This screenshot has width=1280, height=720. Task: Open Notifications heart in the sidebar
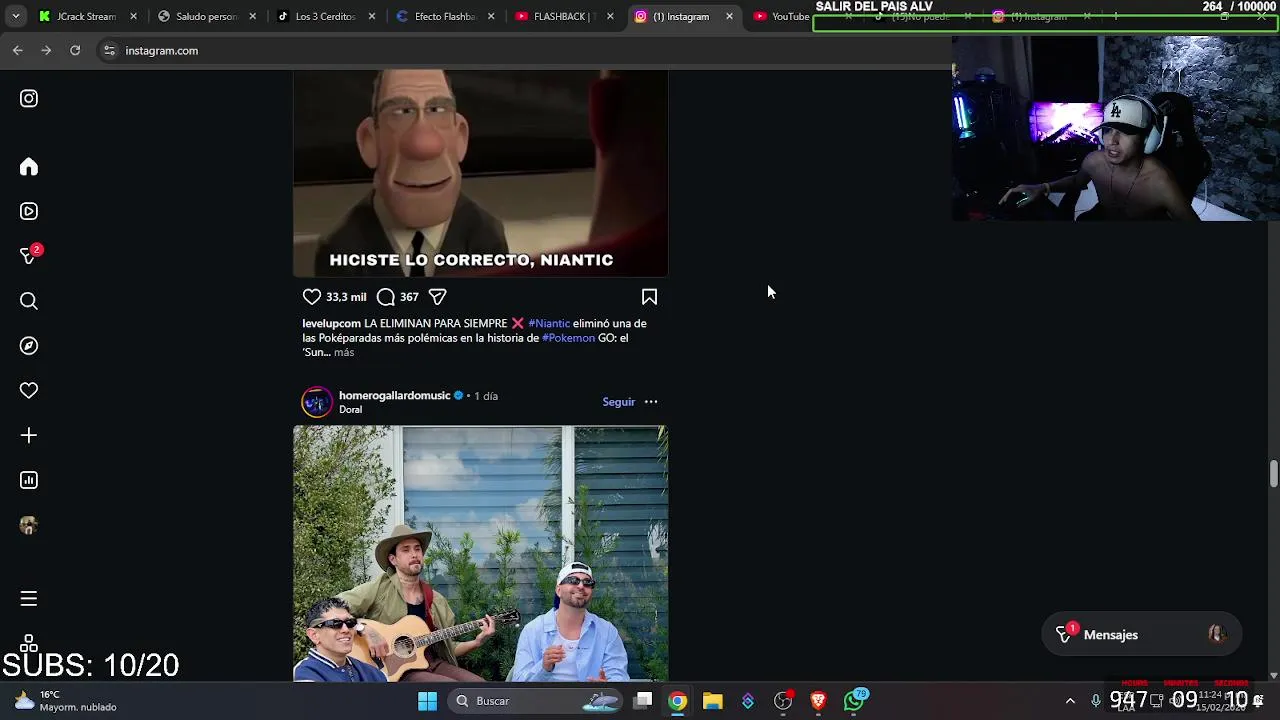tap(29, 391)
